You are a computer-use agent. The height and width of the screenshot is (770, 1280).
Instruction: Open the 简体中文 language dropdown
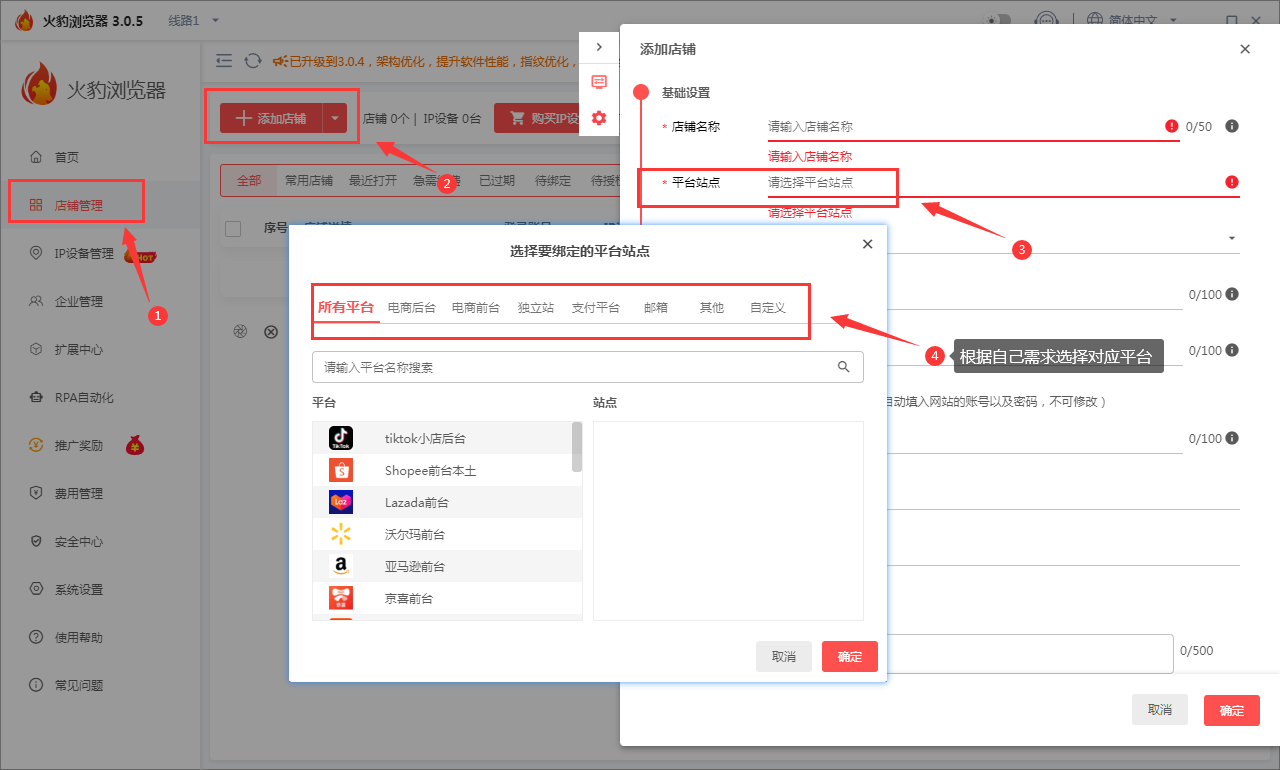1143,20
